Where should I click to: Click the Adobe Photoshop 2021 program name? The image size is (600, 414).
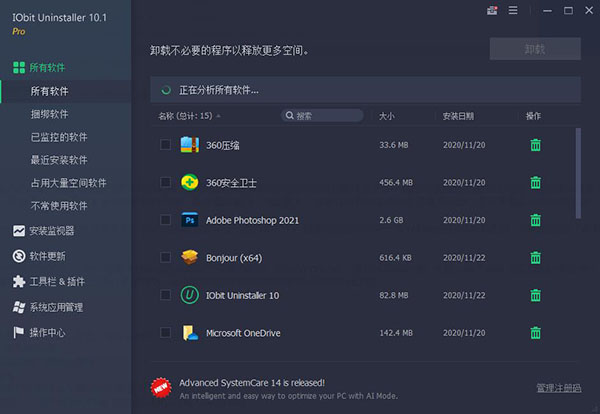(x=252, y=220)
